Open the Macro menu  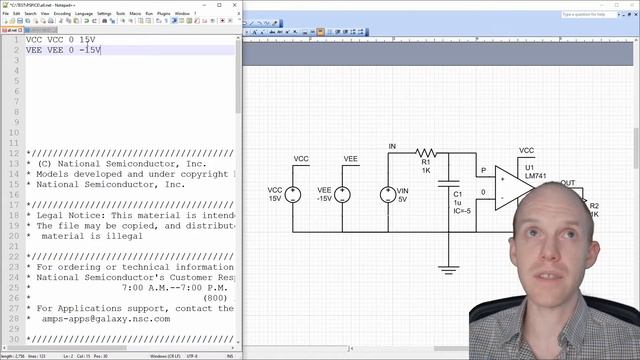coord(135,13)
